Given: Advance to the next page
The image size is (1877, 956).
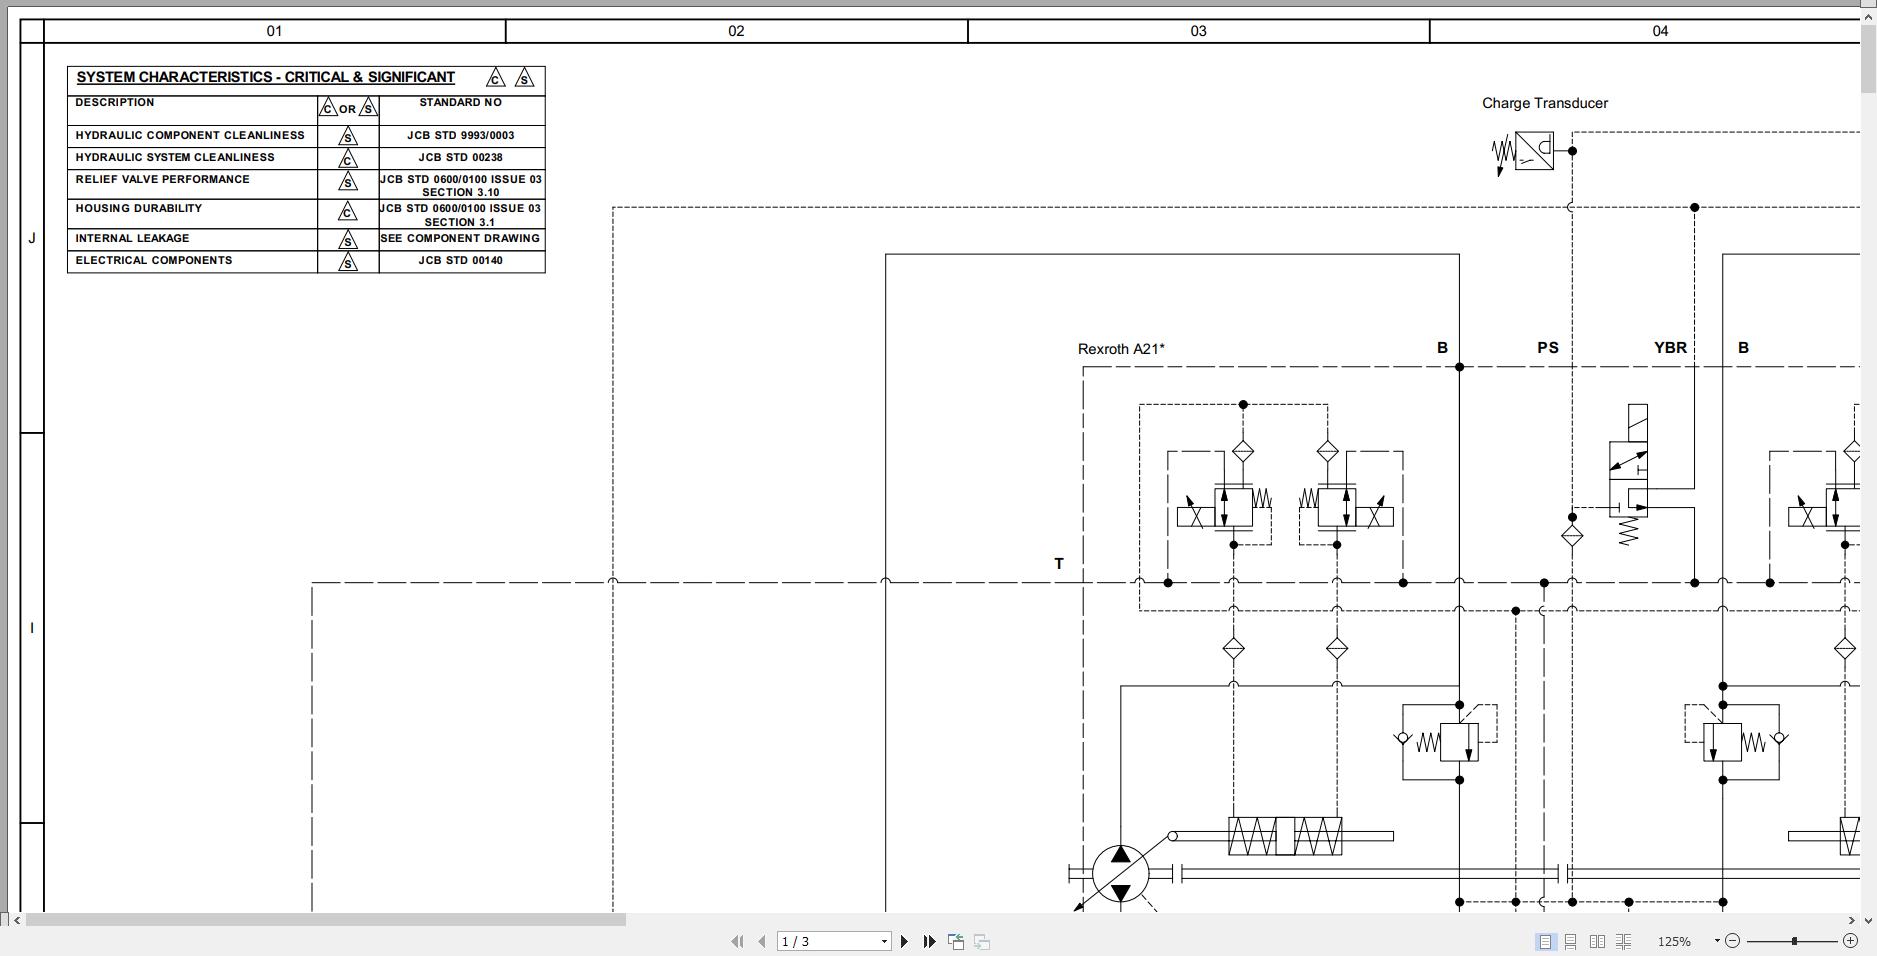Looking at the screenshot, I should (905, 941).
